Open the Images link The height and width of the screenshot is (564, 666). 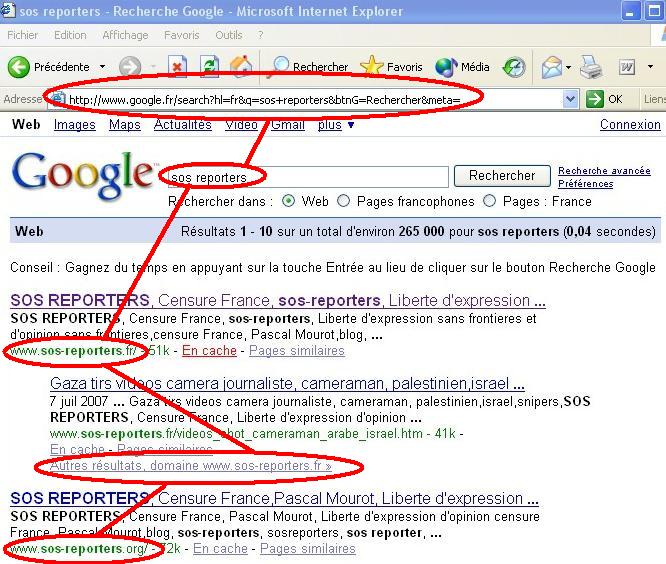[x=74, y=124]
